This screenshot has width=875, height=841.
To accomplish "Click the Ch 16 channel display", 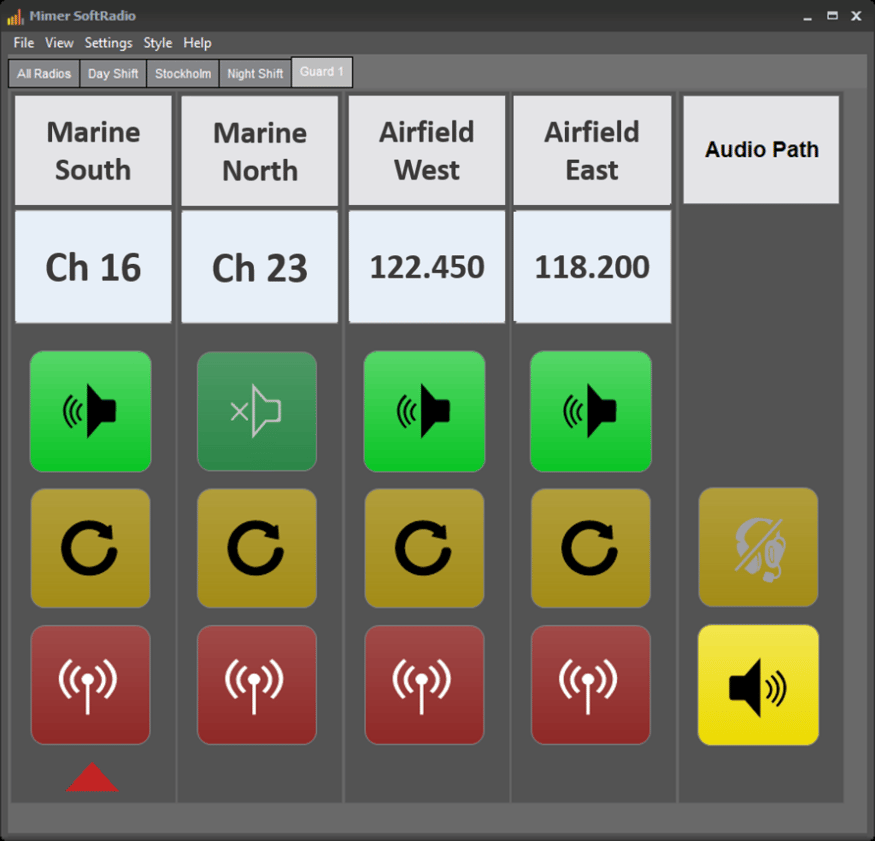I will [93, 267].
